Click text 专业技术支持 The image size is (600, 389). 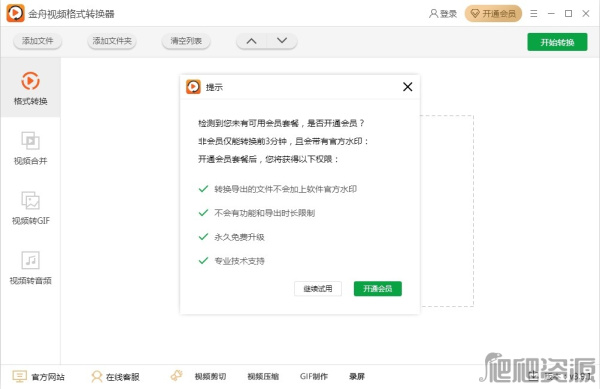(x=239, y=261)
